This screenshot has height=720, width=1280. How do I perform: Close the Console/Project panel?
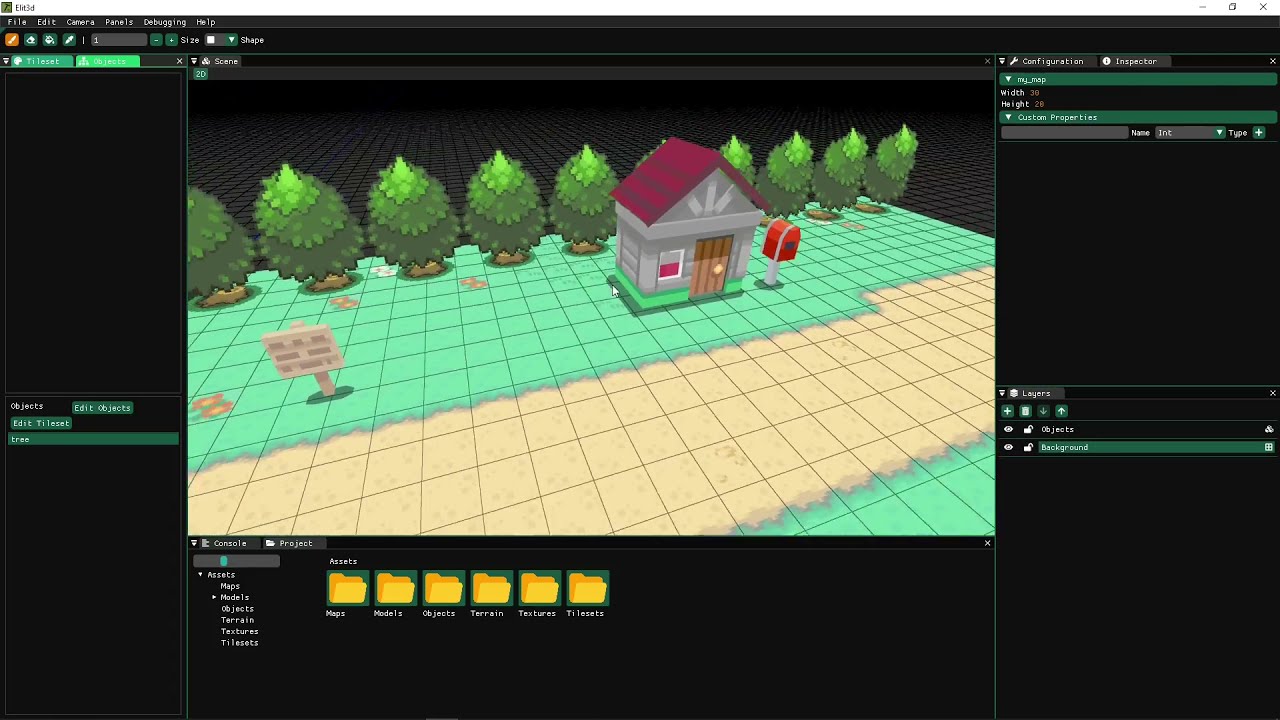pos(988,543)
